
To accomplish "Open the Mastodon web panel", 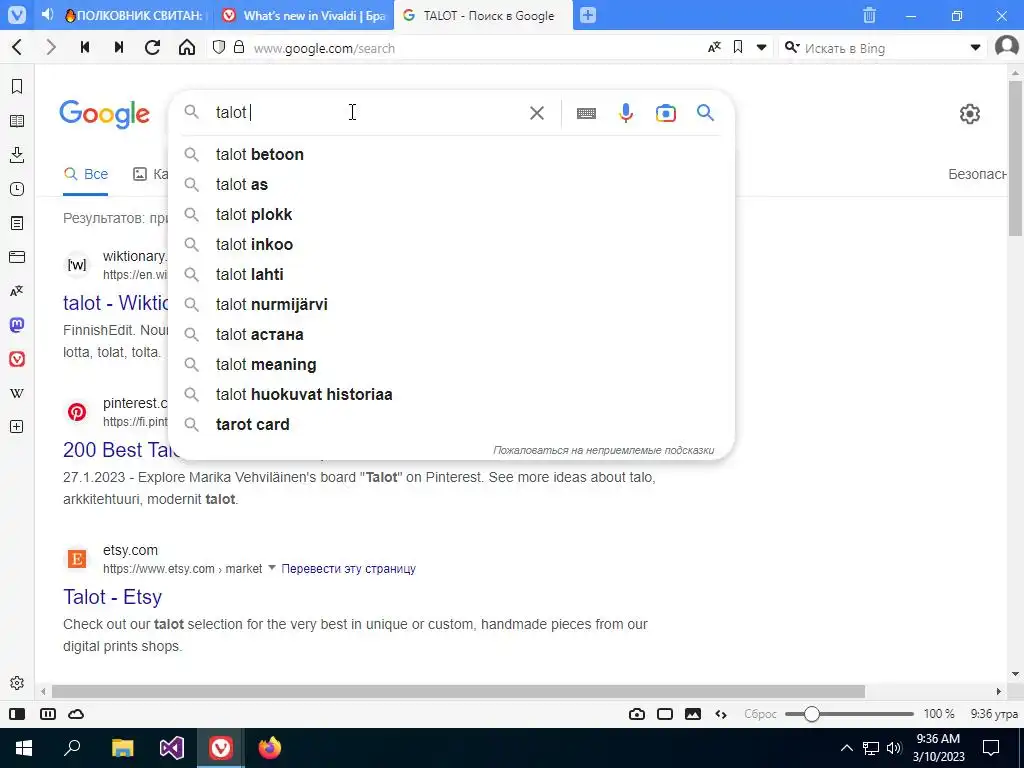I will (17, 325).
